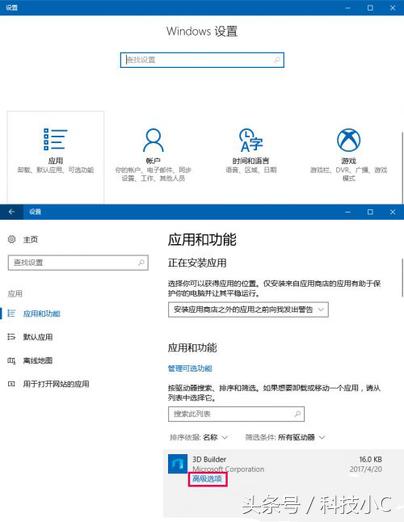The height and width of the screenshot is (522, 404).
Task: Click the 时间和语言 tile label
Action: pyautogui.click(x=251, y=161)
